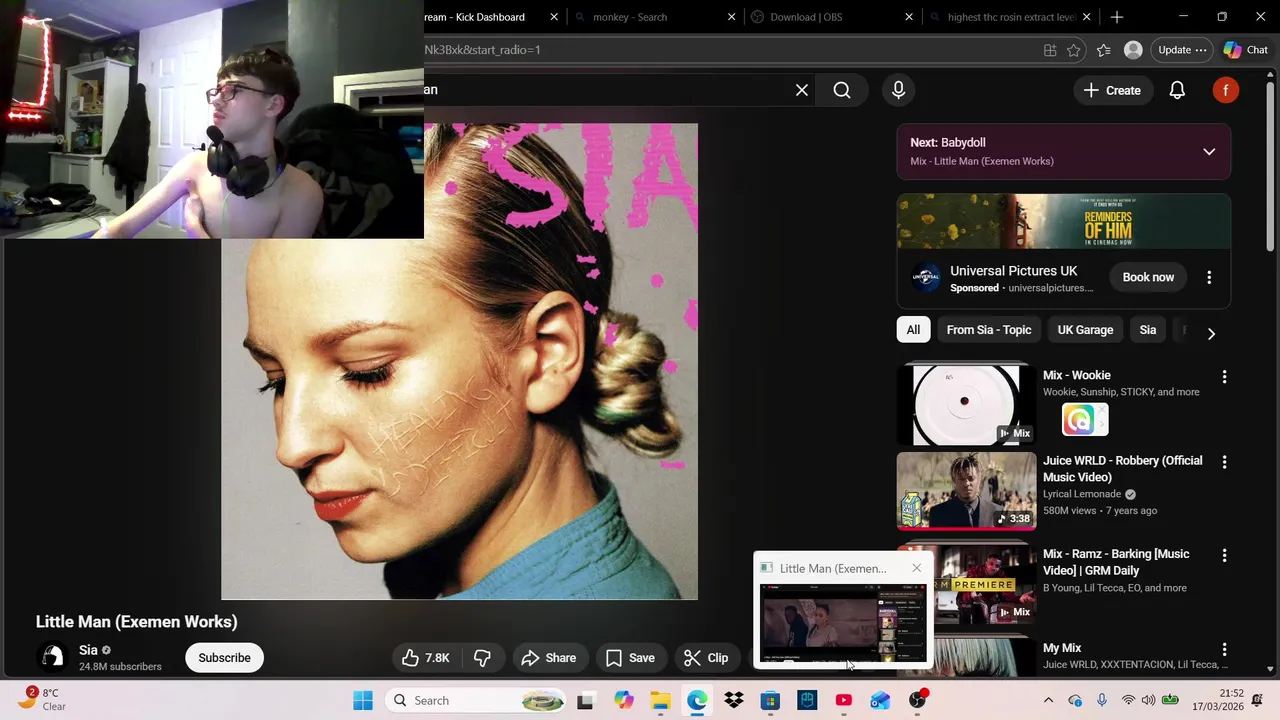Open the My Mix playlist title
Image resolution: width=1280 pixels, height=720 pixels.
click(x=1062, y=648)
